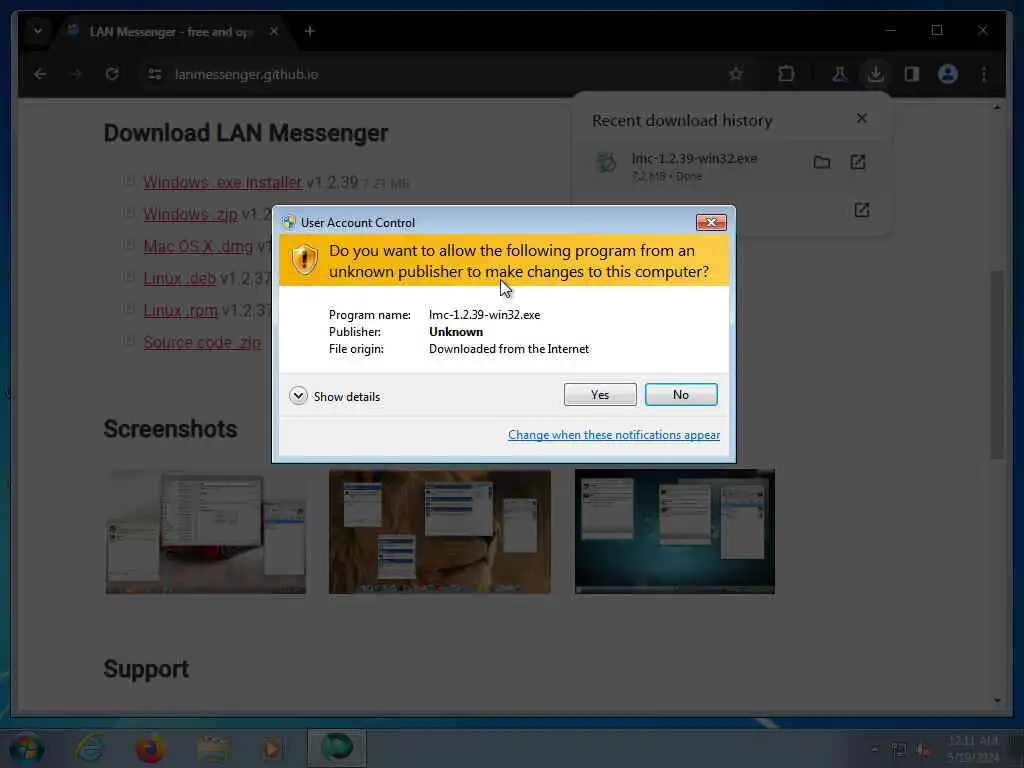Open the tab search dropdown arrow
The width and height of the screenshot is (1024, 768).
(x=38, y=31)
